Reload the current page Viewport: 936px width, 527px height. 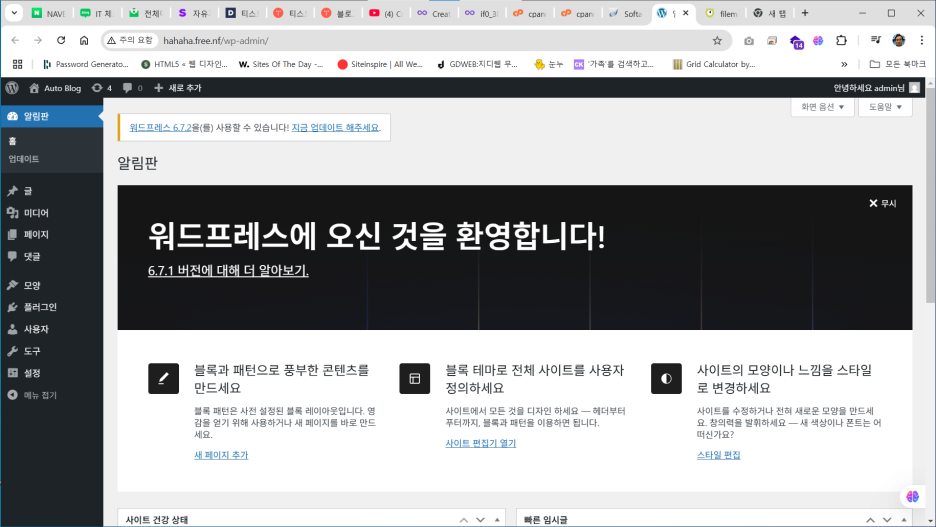61,40
